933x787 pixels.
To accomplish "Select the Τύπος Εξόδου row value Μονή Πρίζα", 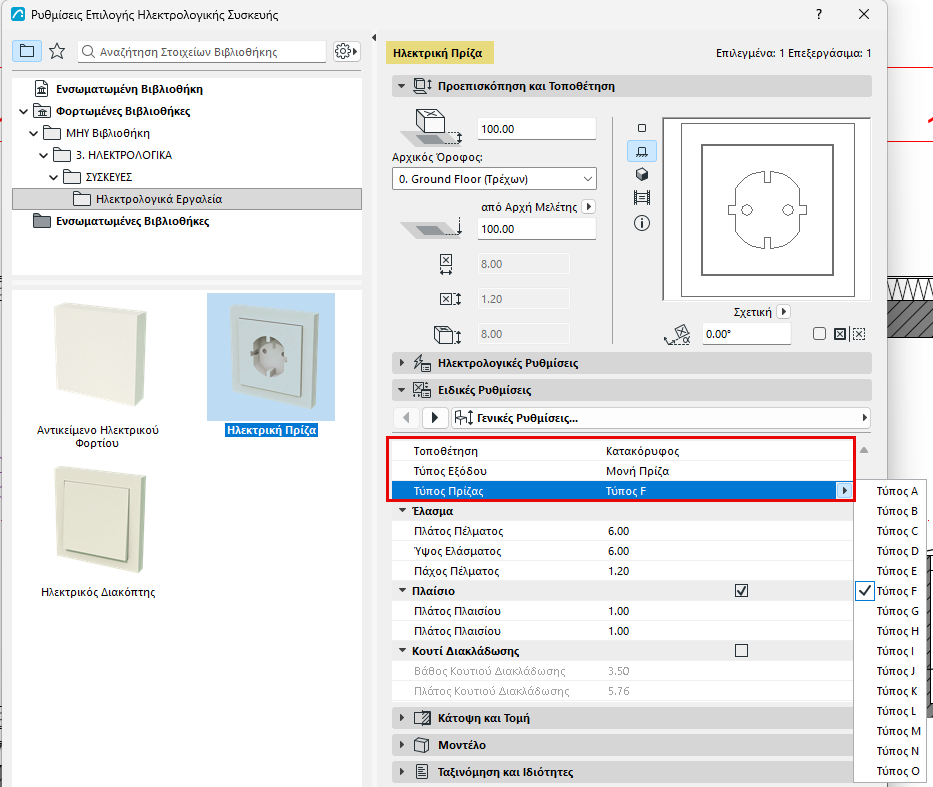I will pyautogui.click(x=637, y=471).
